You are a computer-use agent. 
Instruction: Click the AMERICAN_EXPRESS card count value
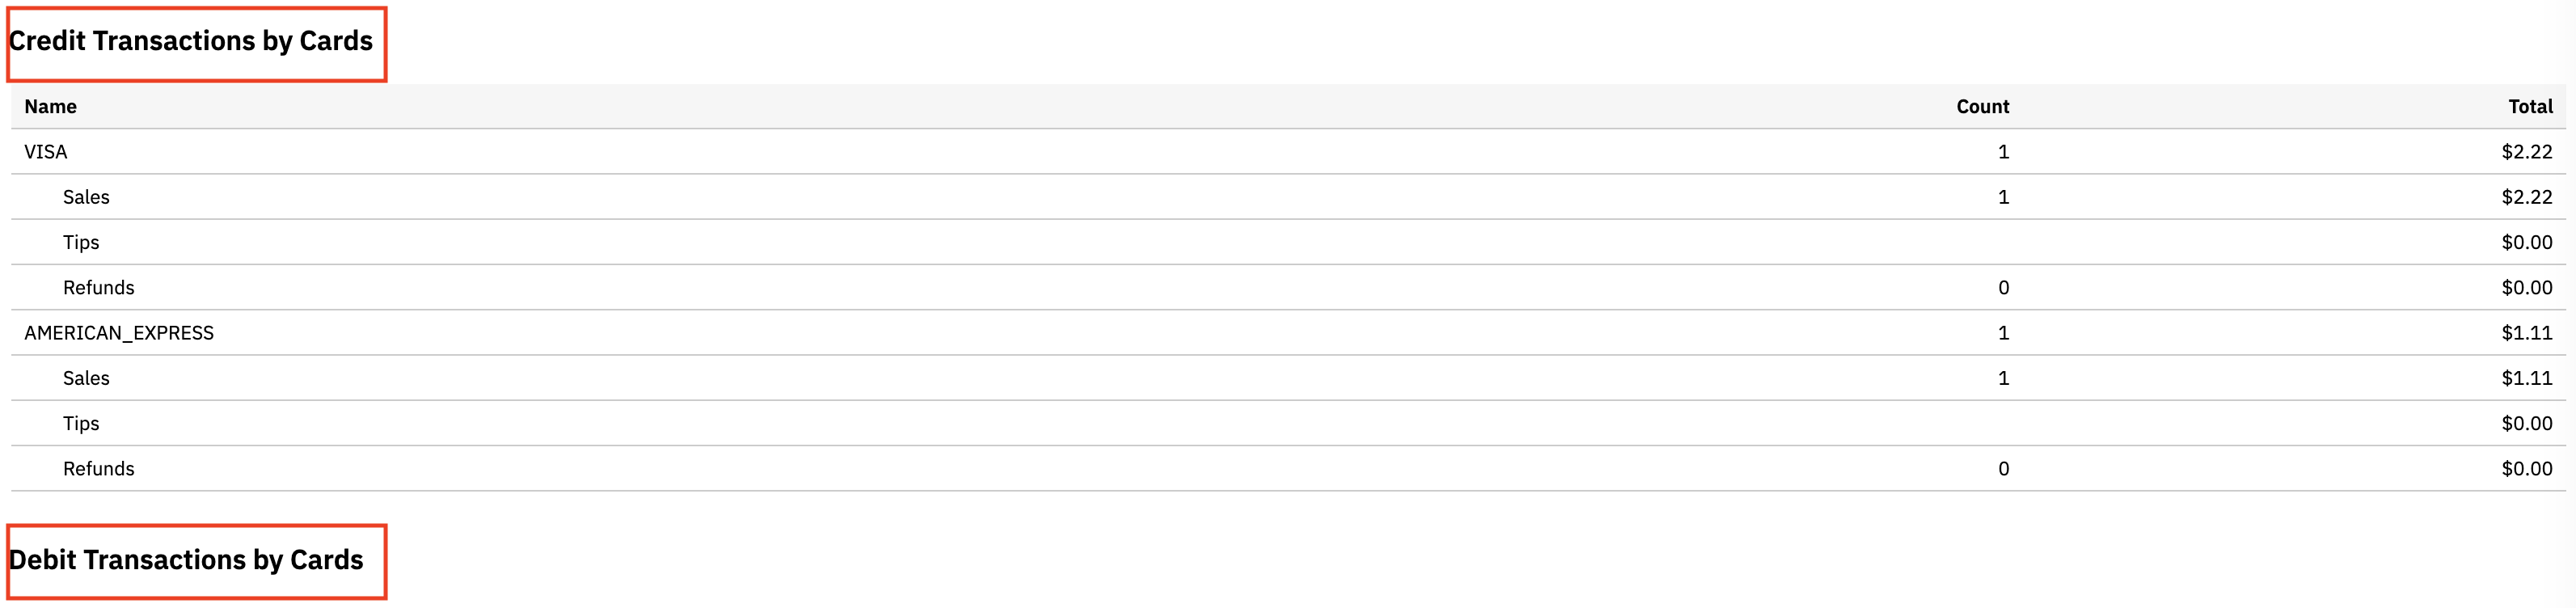[x=2003, y=333]
